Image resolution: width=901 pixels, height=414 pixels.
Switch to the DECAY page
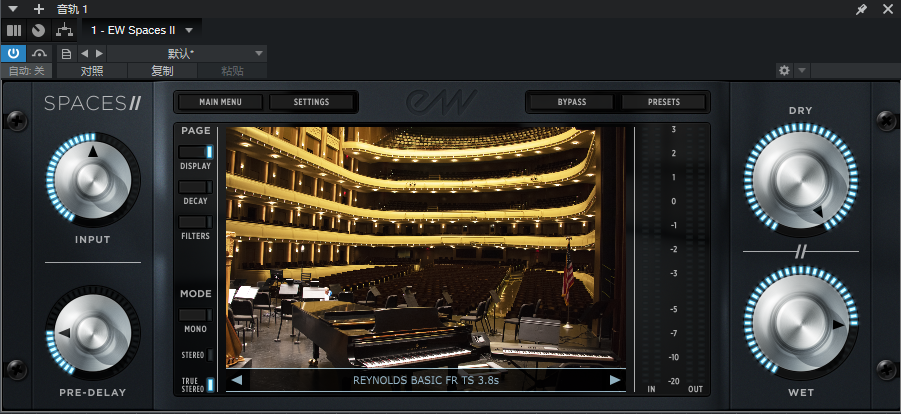tap(195, 187)
